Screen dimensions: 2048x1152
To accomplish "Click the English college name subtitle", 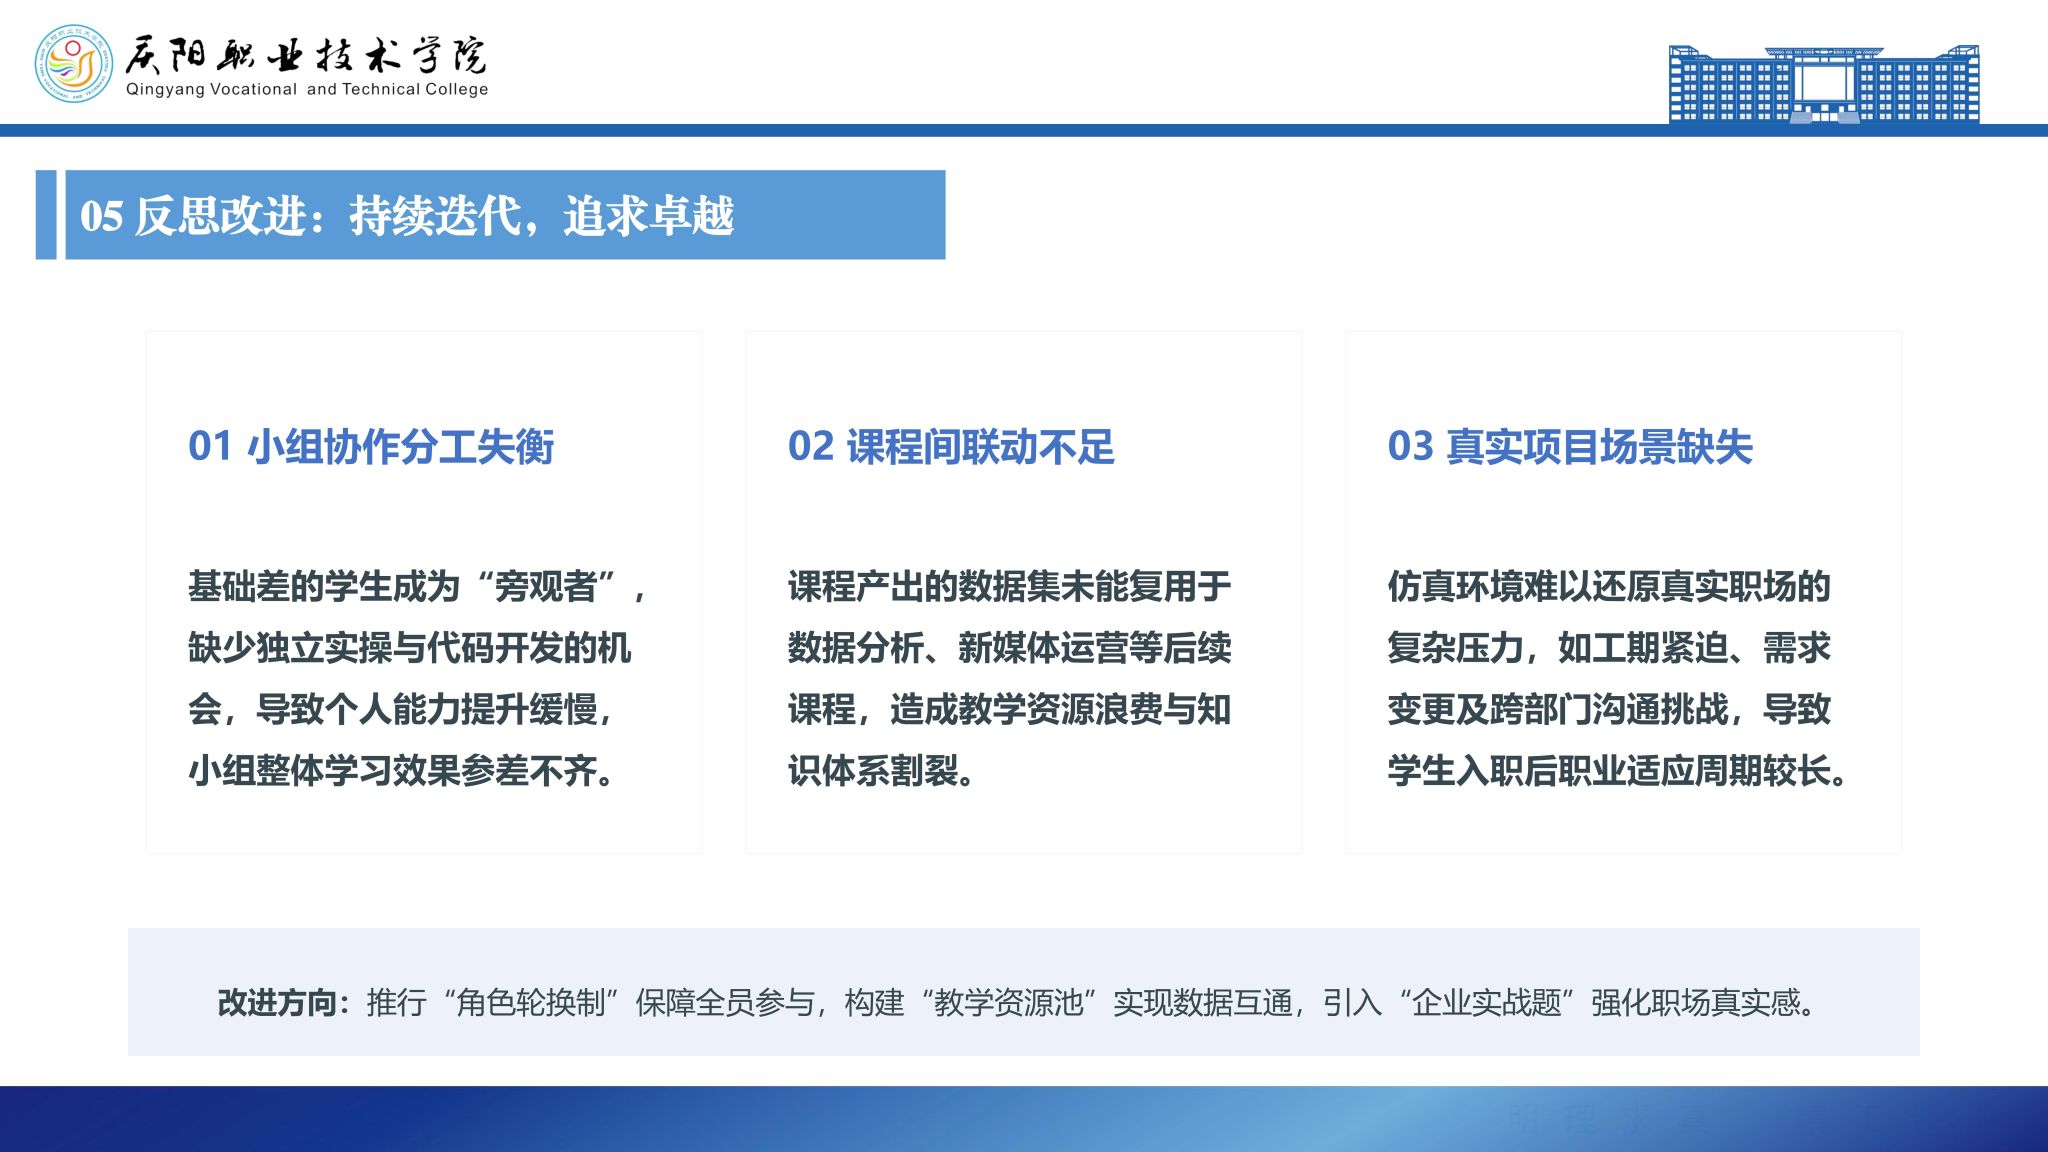I will pyautogui.click(x=307, y=89).
